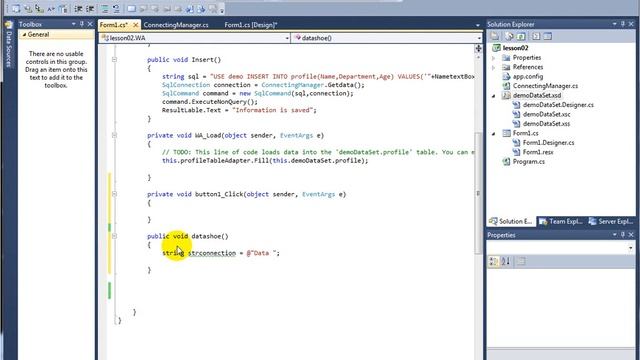Clear all bookmarks toolbar icon
This screenshot has height=360, width=640.
213,9
